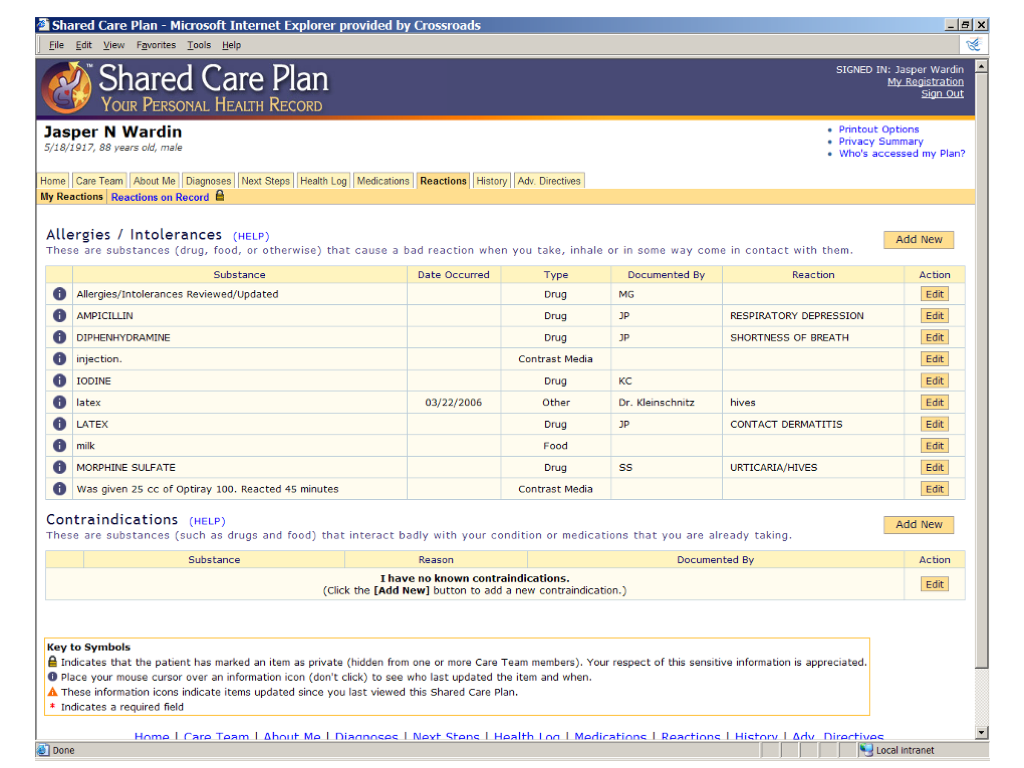Open HELP for Contraindications
This screenshot has width=1024, height=768.
207,521
